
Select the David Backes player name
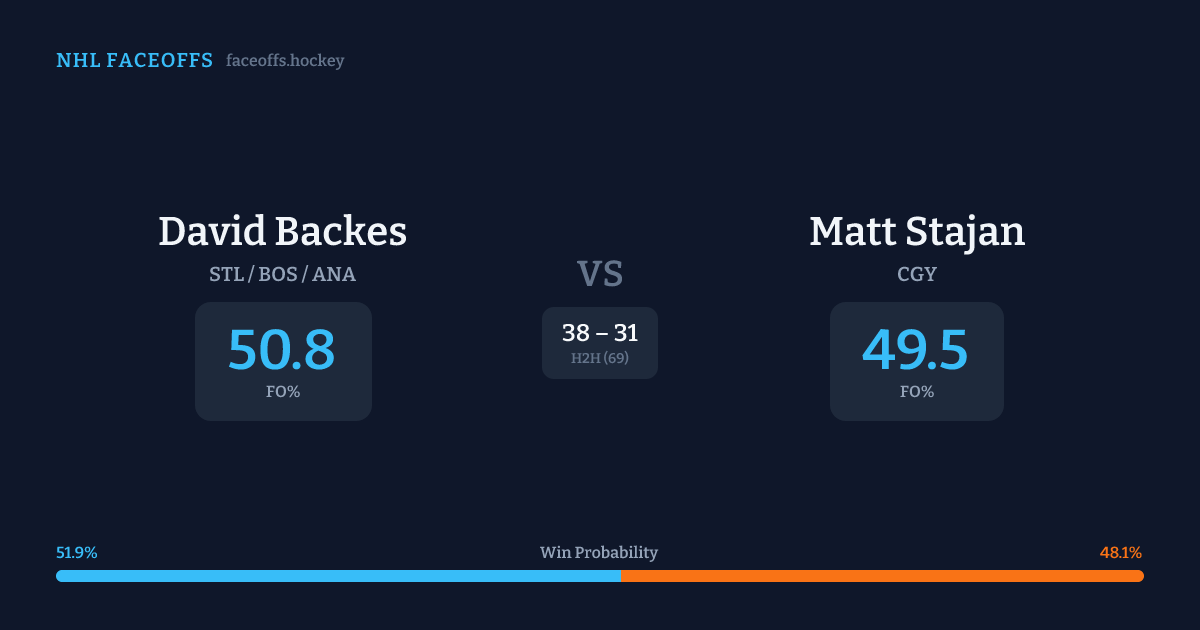pyautogui.click(x=283, y=232)
